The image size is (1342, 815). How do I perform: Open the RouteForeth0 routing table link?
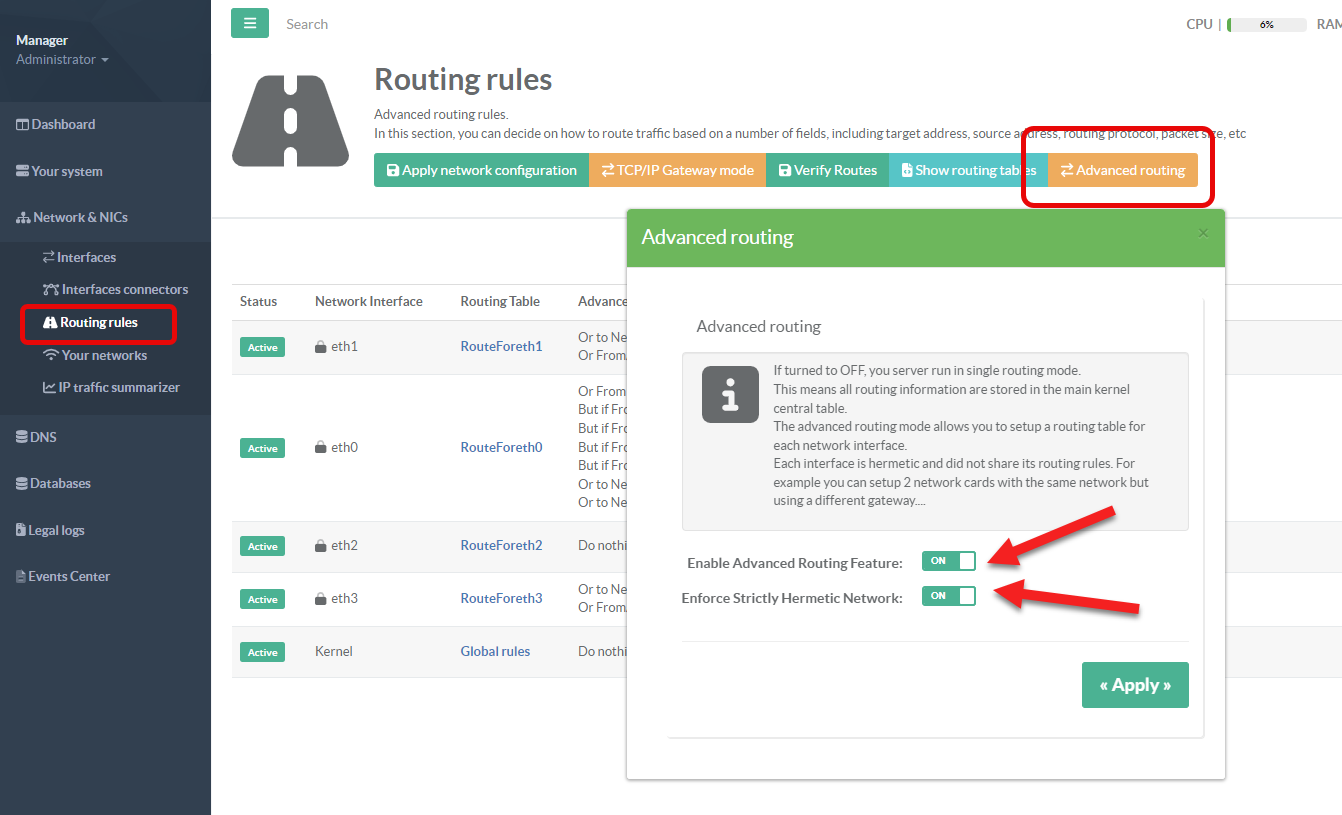coord(501,447)
